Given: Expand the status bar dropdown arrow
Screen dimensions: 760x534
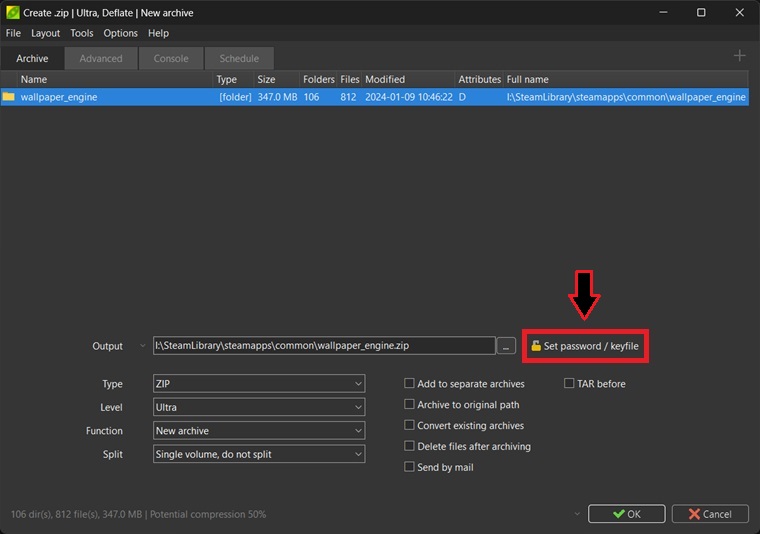Looking at the screenshot, I should [x=577, y=514].
